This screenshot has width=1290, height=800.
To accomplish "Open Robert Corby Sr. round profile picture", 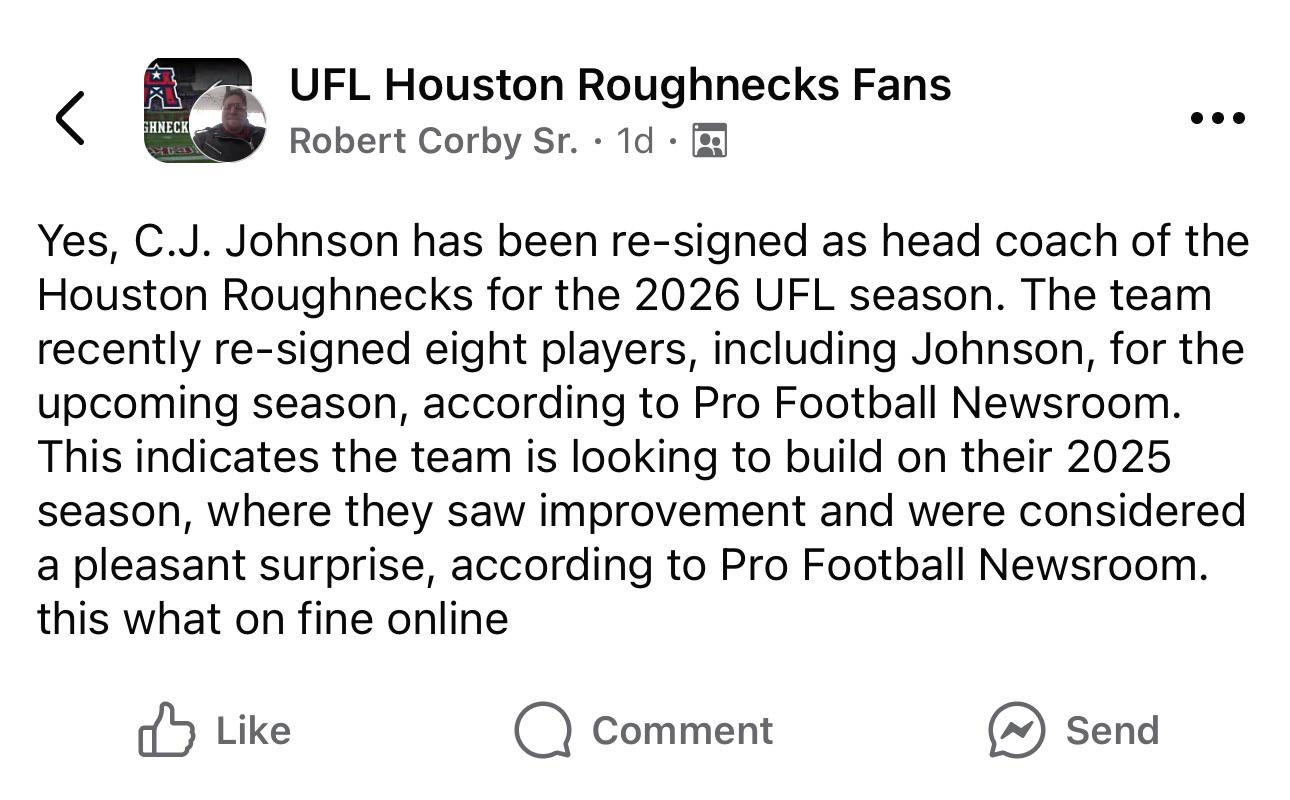I will 228,123.
